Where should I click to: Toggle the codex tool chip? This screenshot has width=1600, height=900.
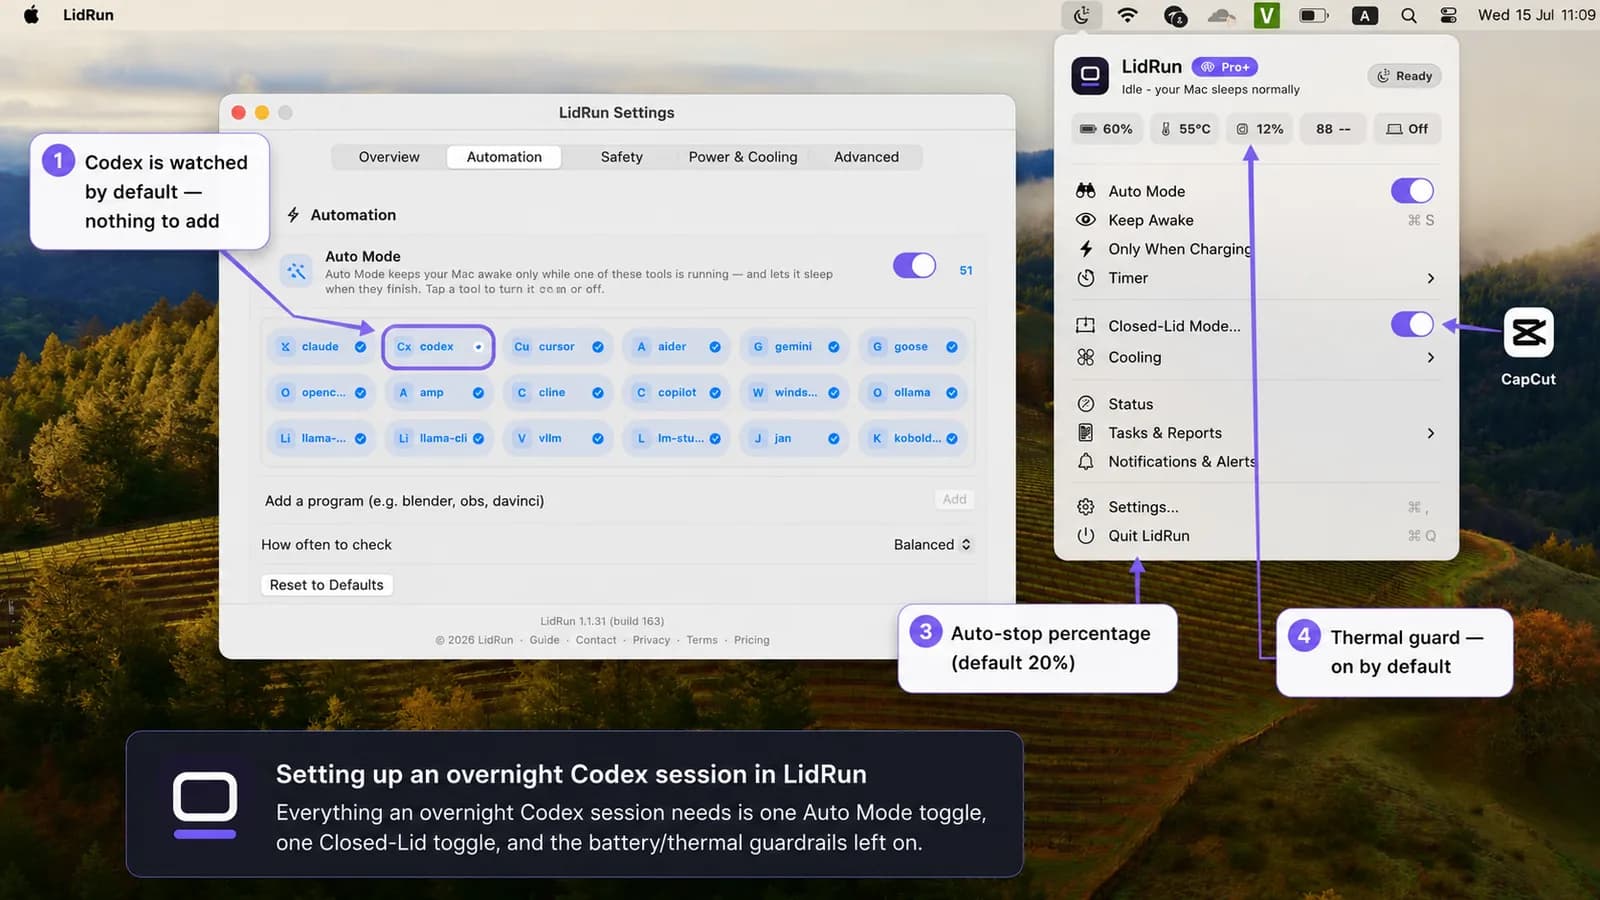(x=438, y=347)
